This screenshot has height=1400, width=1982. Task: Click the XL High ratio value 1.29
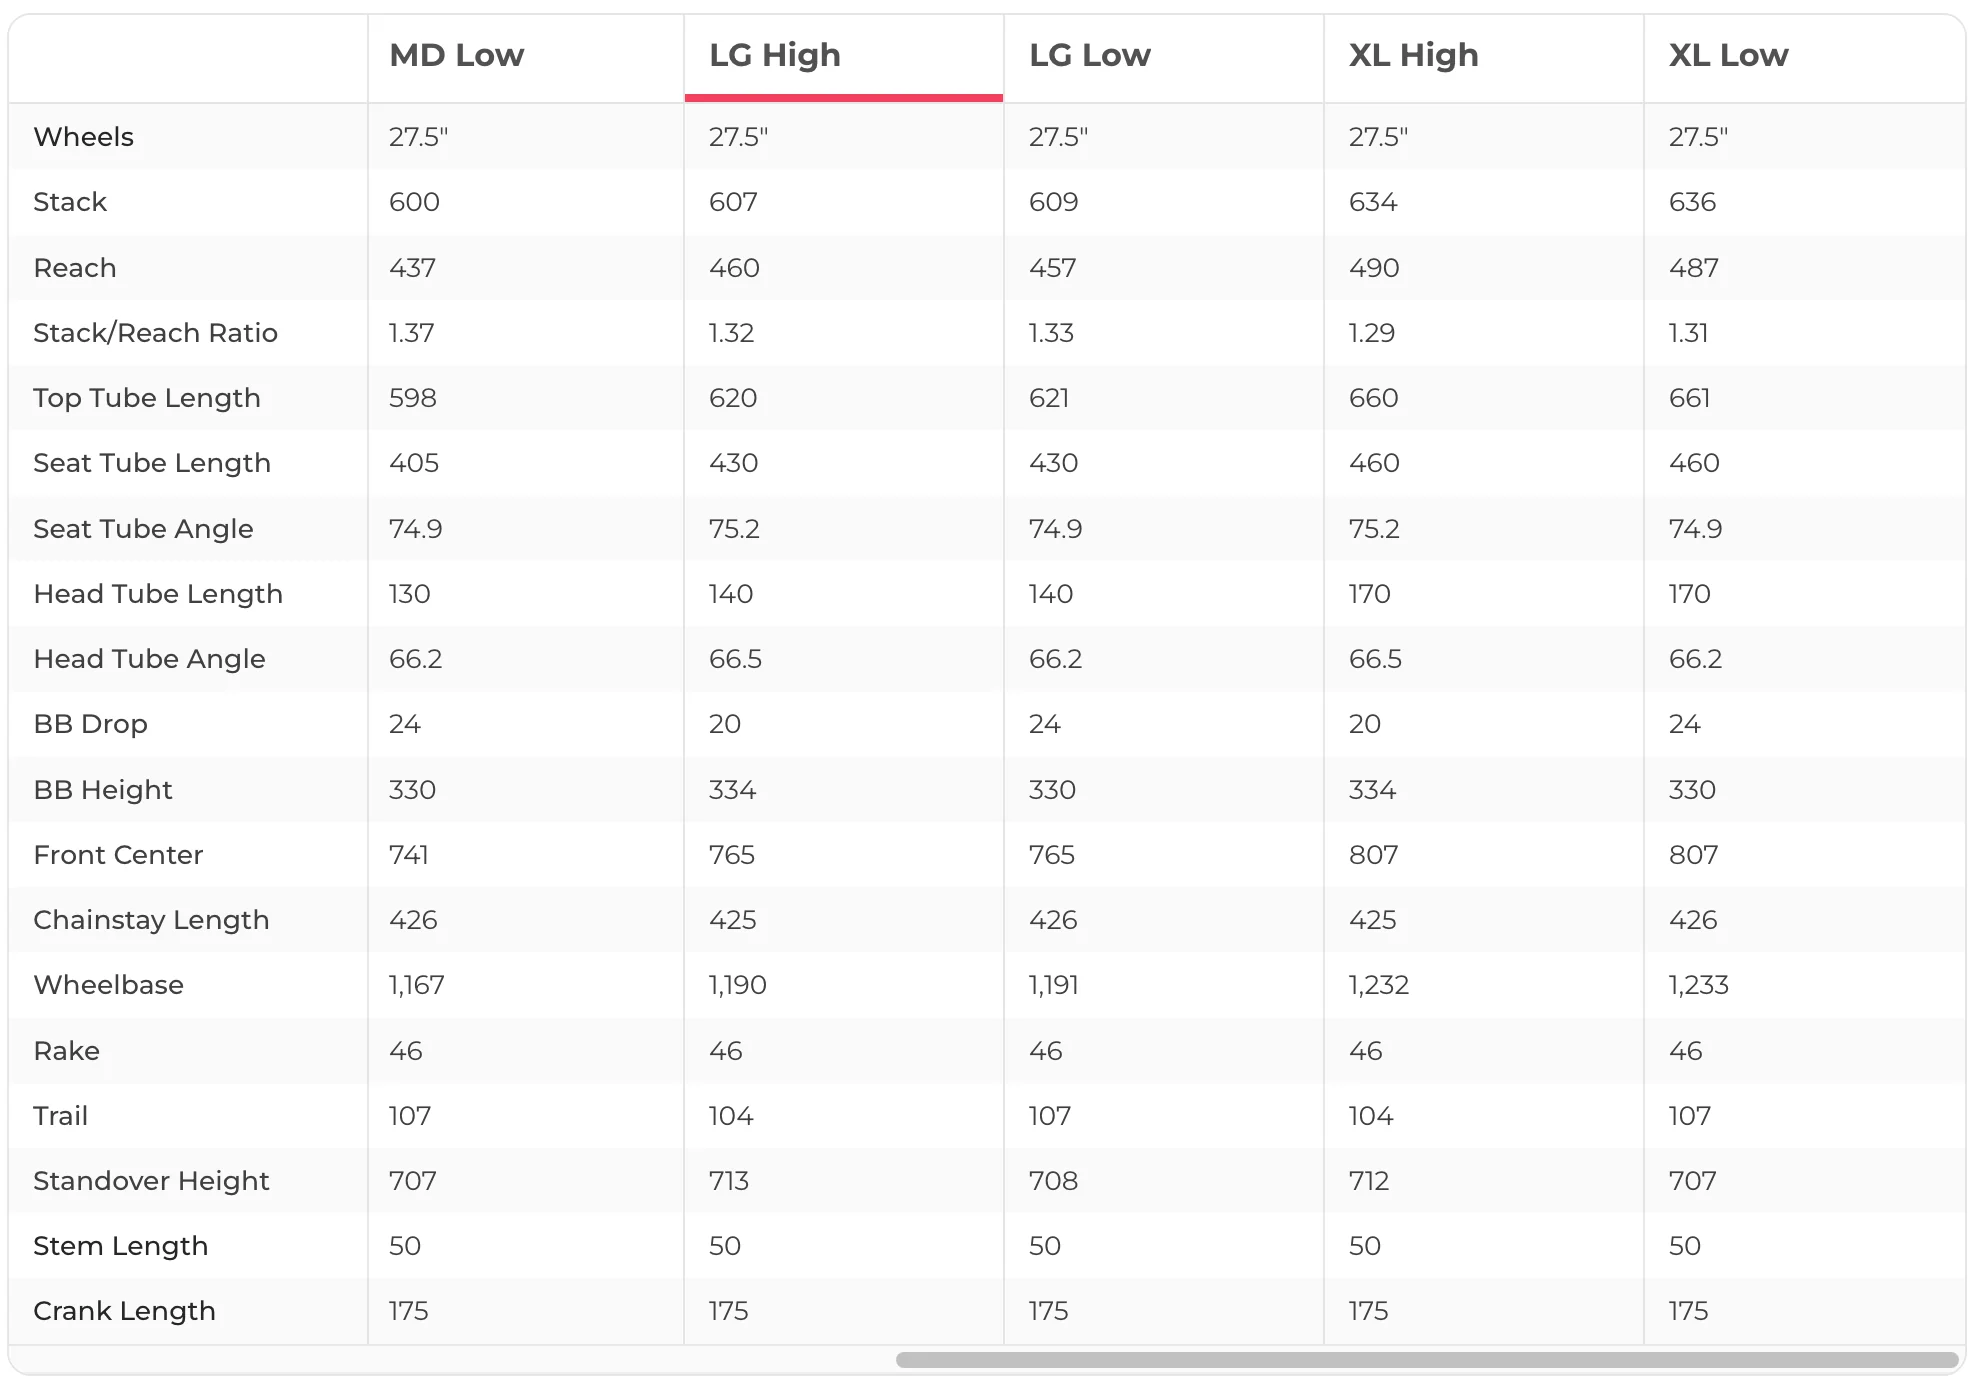tap(1371, 333)
